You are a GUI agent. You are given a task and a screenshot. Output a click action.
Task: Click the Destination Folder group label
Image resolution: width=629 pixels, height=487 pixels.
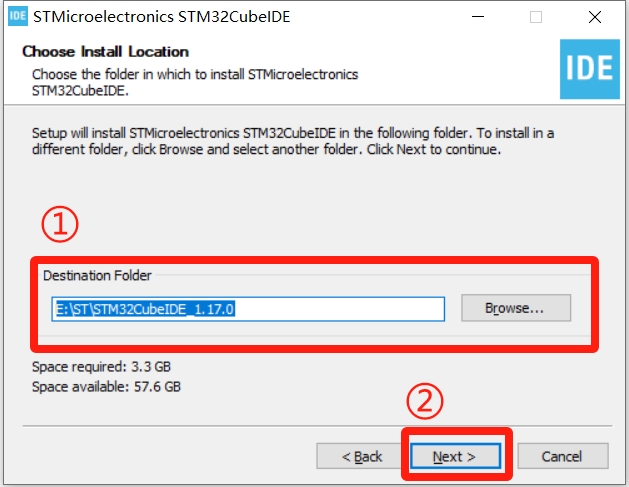click(x=97, y=276)
